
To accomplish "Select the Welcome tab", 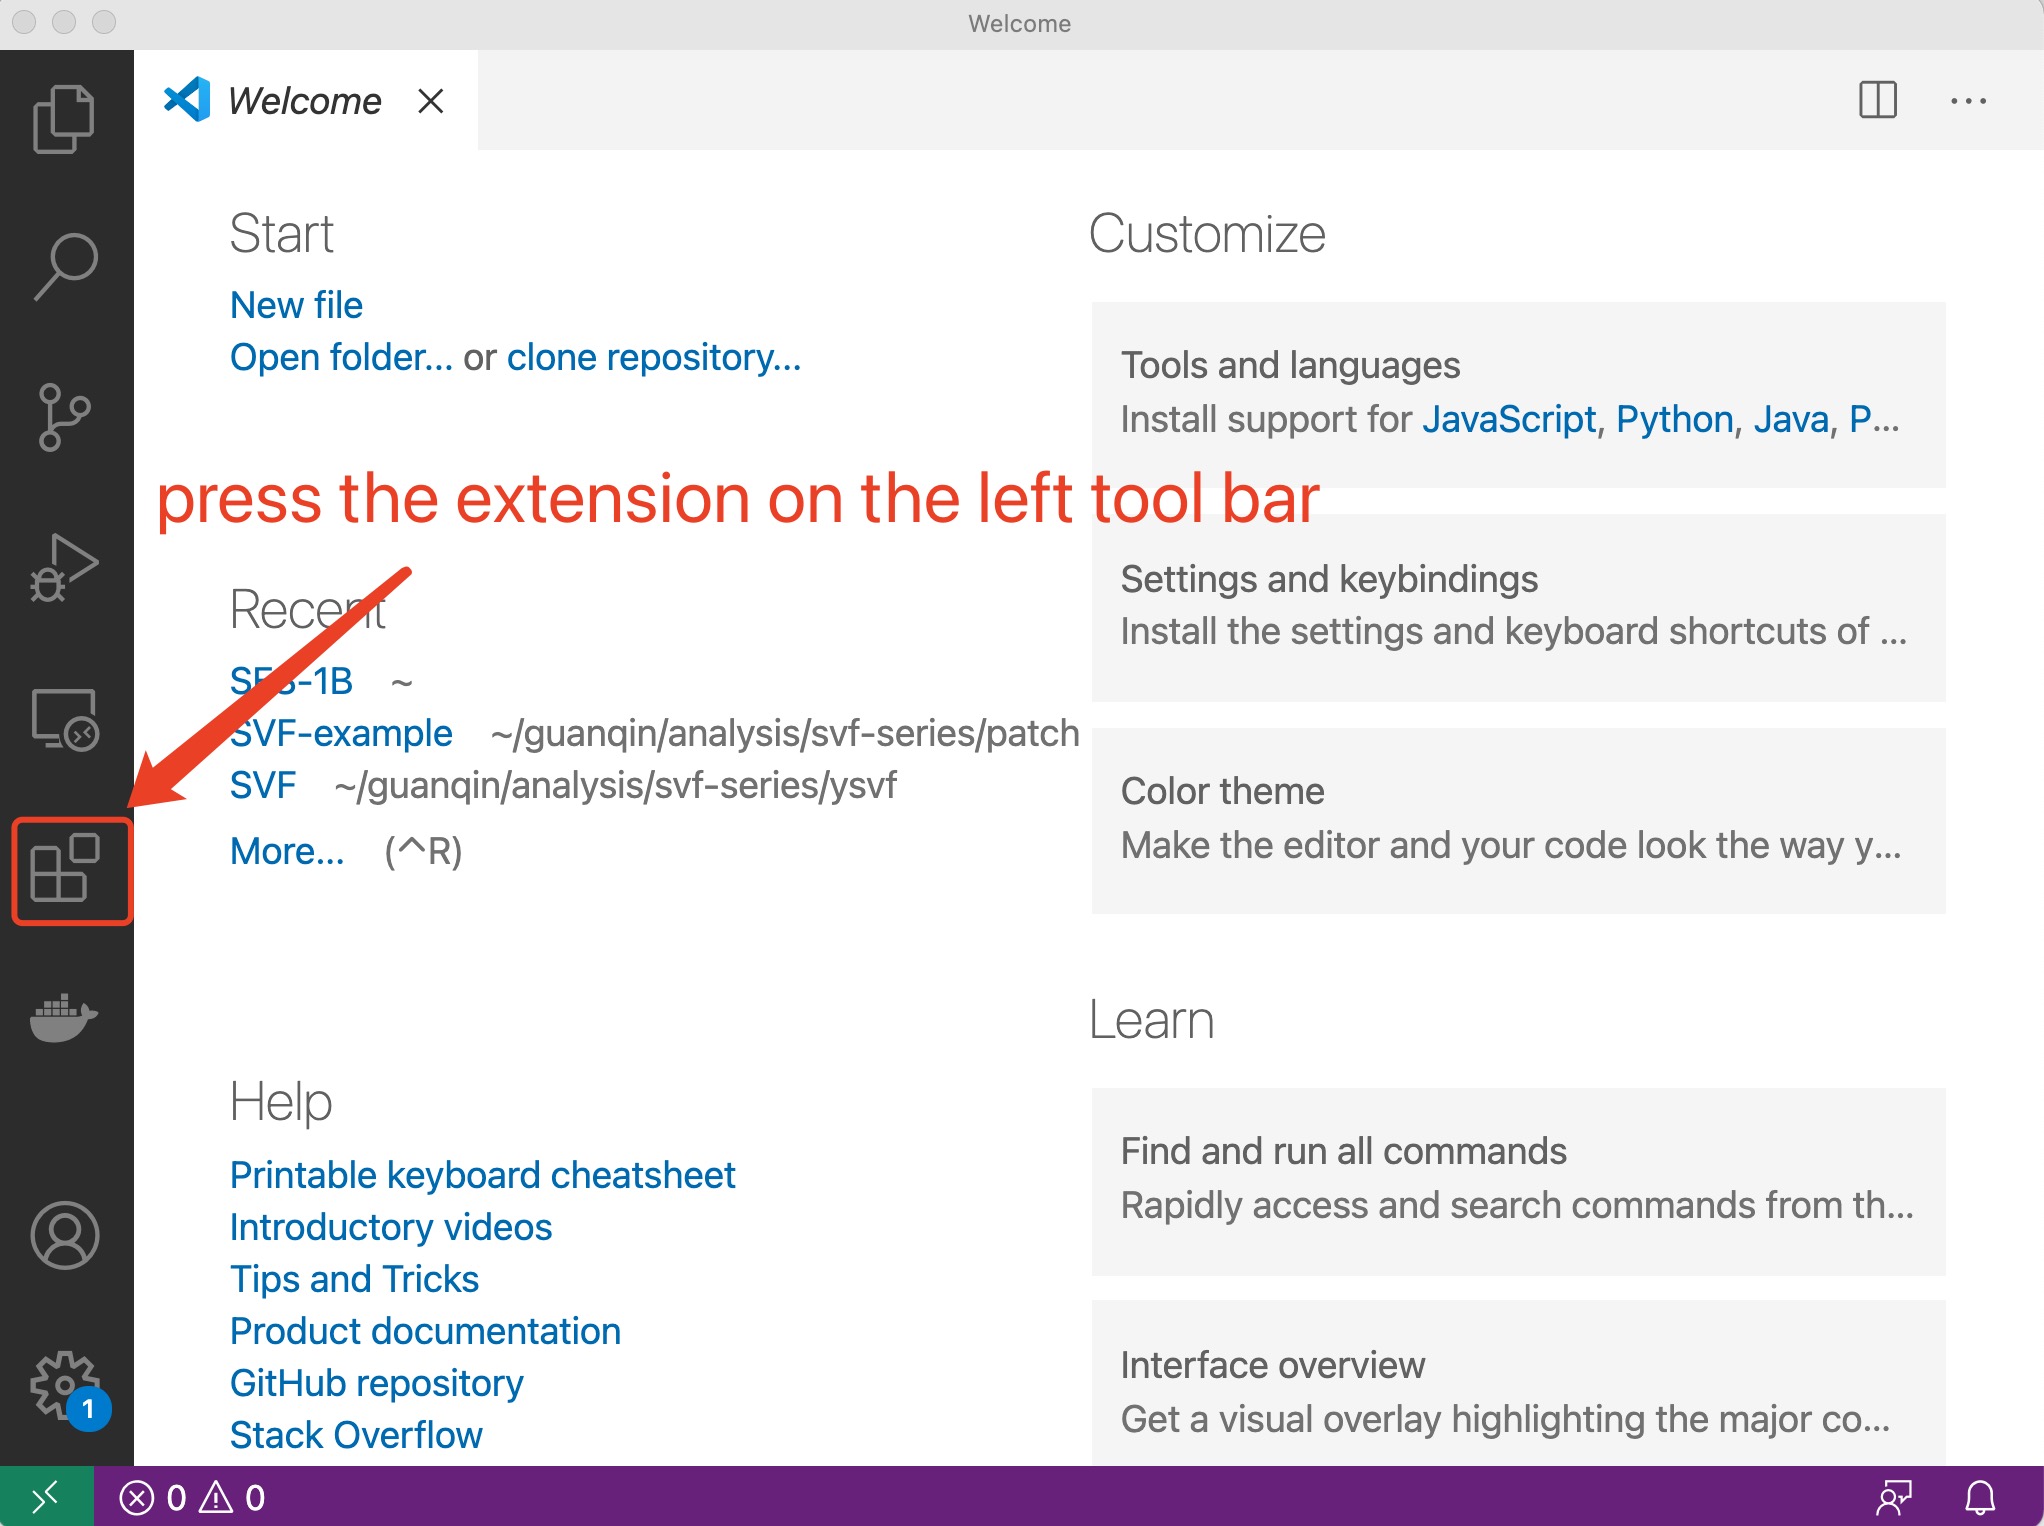I will pos(305,101).
